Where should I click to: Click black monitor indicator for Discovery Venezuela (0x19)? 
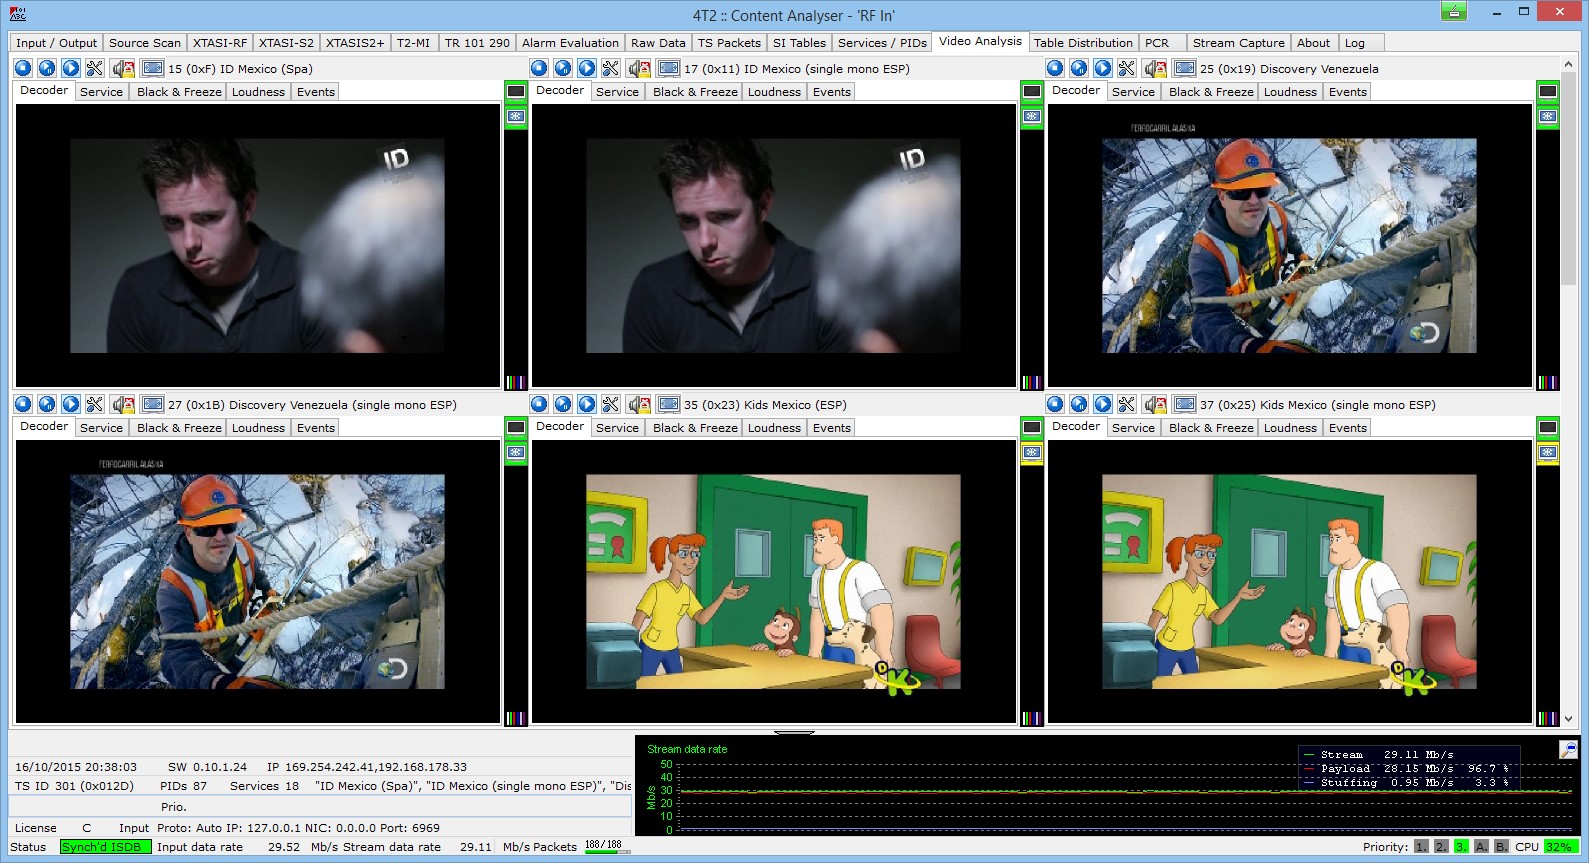point(1548,91)
